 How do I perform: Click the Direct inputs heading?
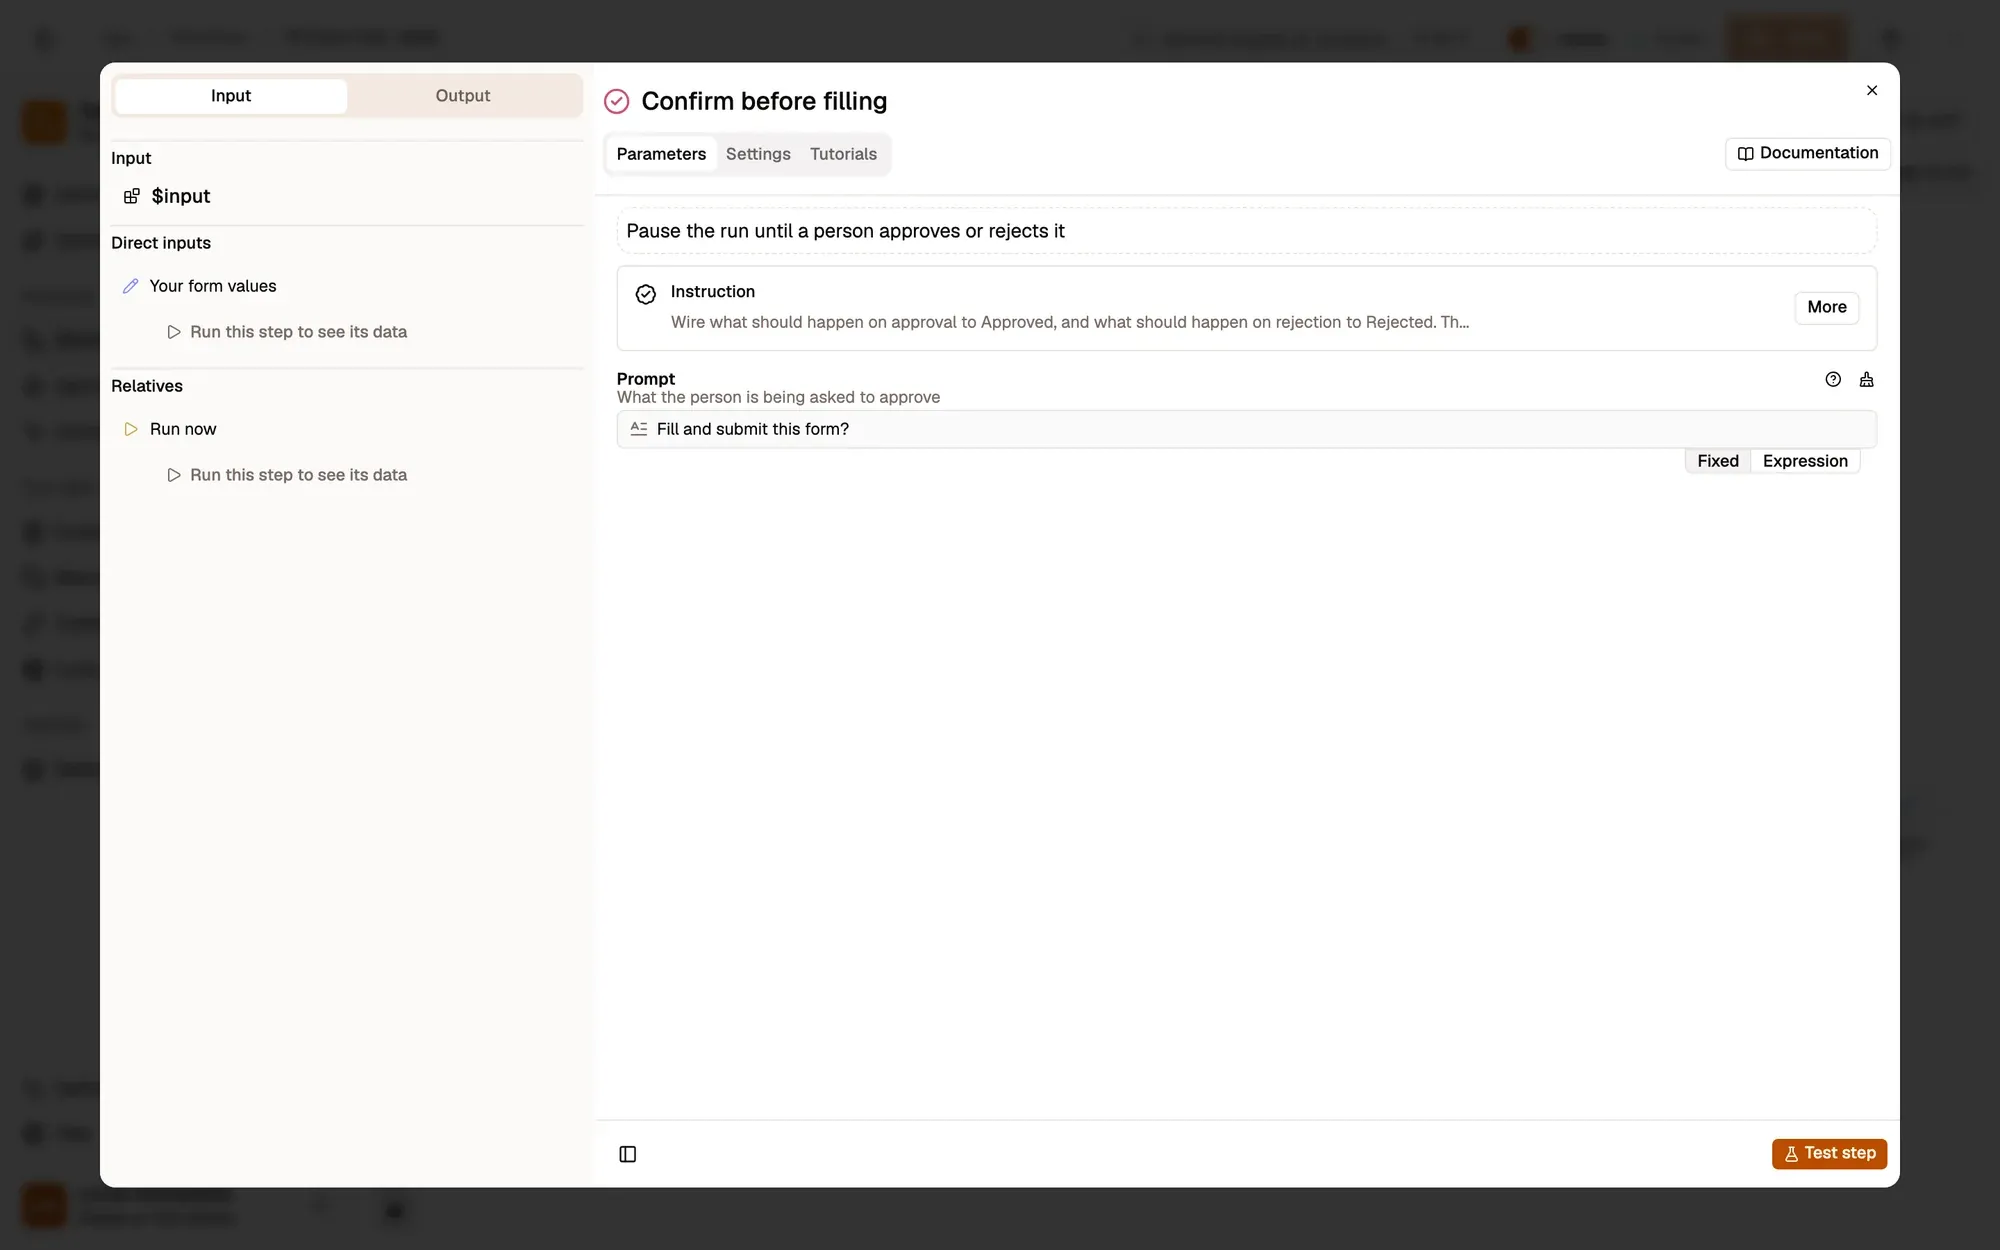tap(161, 243)
